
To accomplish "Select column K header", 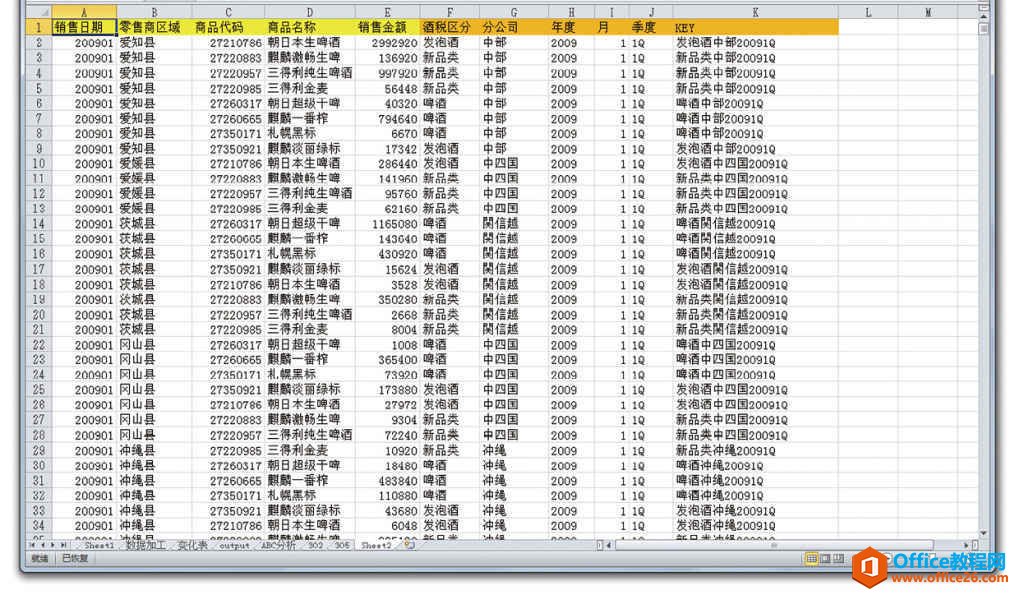I will 755,12.
